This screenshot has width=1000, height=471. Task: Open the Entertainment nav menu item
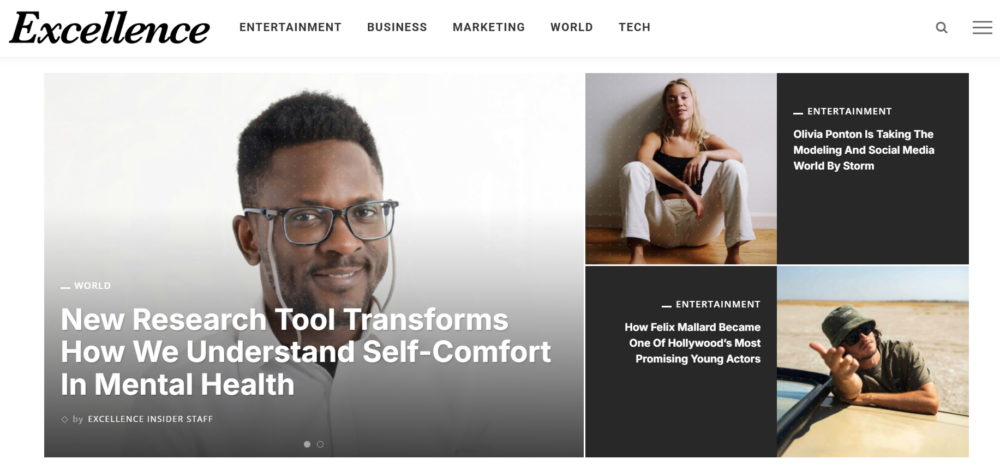[x=290, y=27]
